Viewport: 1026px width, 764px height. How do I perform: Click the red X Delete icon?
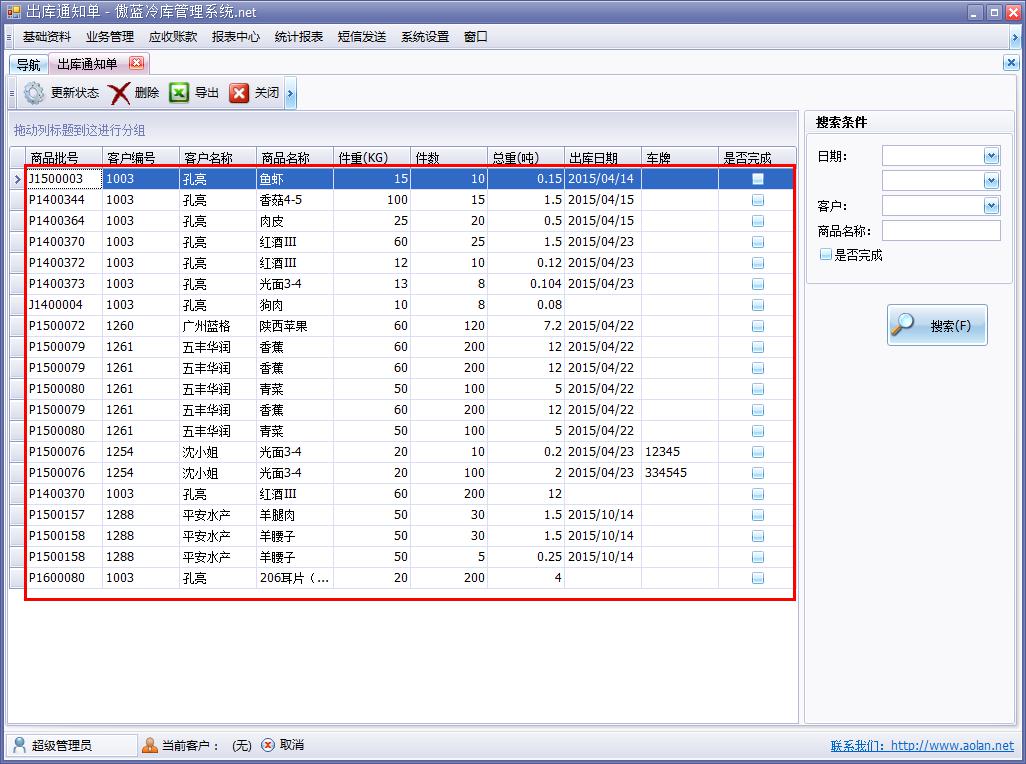pyautogui.click(x=120, y=93)
